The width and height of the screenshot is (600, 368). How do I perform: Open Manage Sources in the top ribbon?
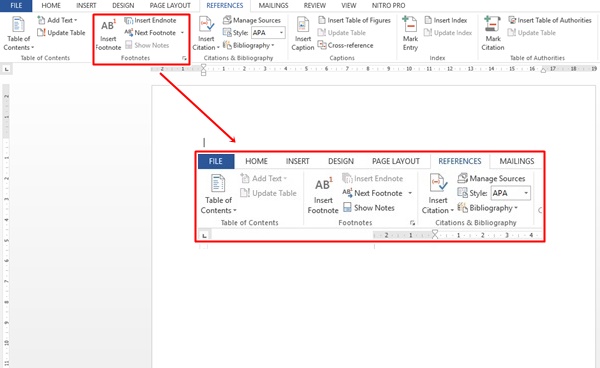pos(252,20)
